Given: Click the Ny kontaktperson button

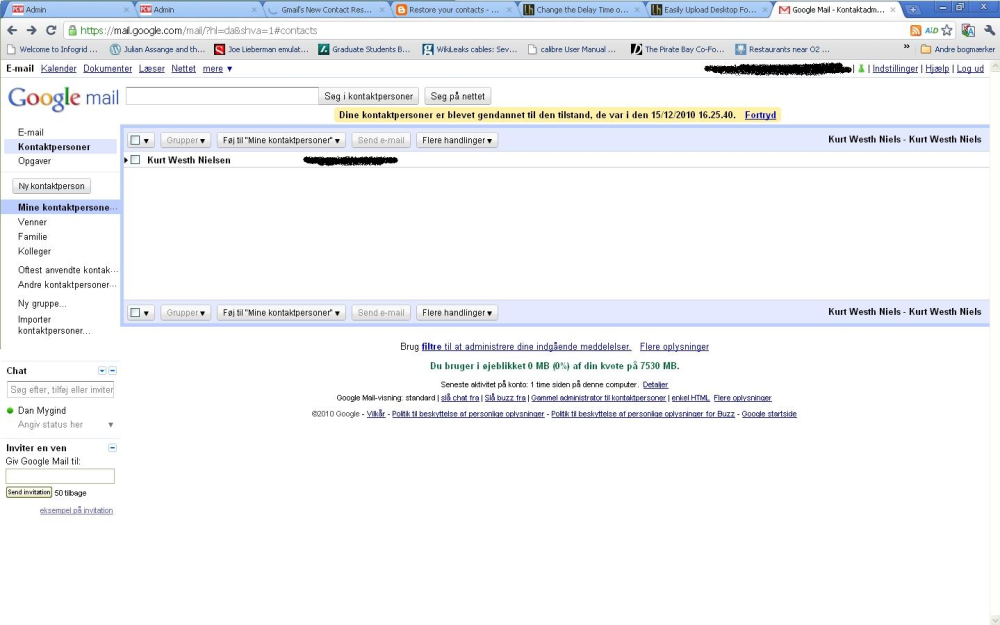Looking at the screenshot, I should click(x=52, y=186).
